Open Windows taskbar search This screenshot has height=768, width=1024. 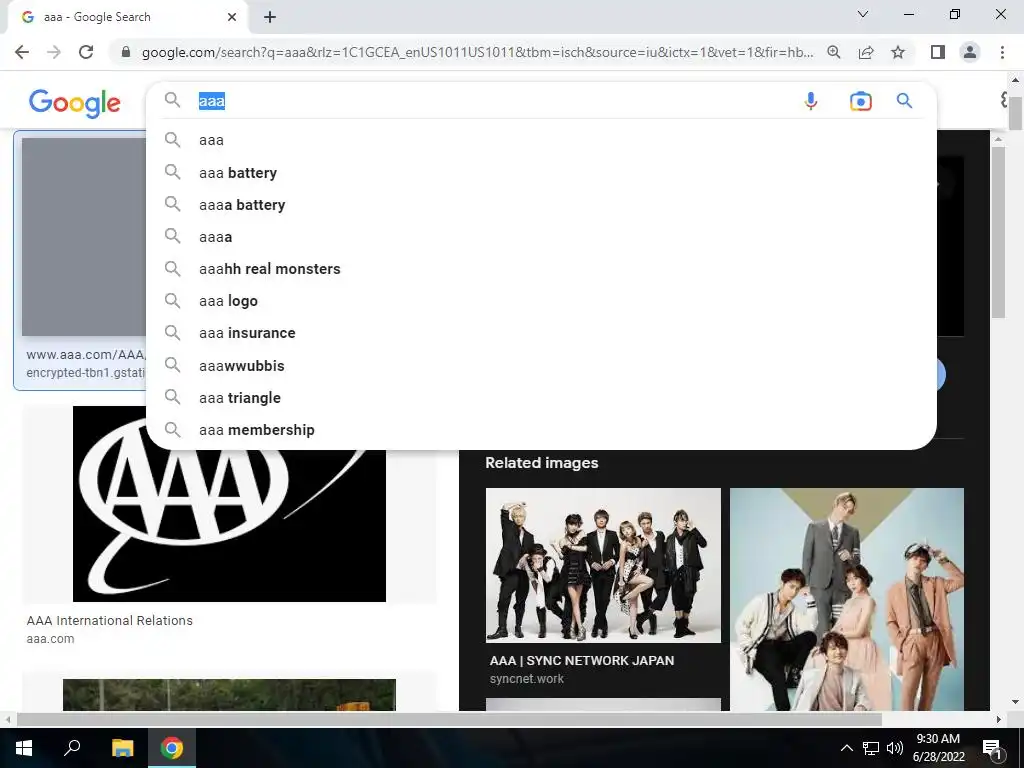pyautogui.click(x=72, y=748)
